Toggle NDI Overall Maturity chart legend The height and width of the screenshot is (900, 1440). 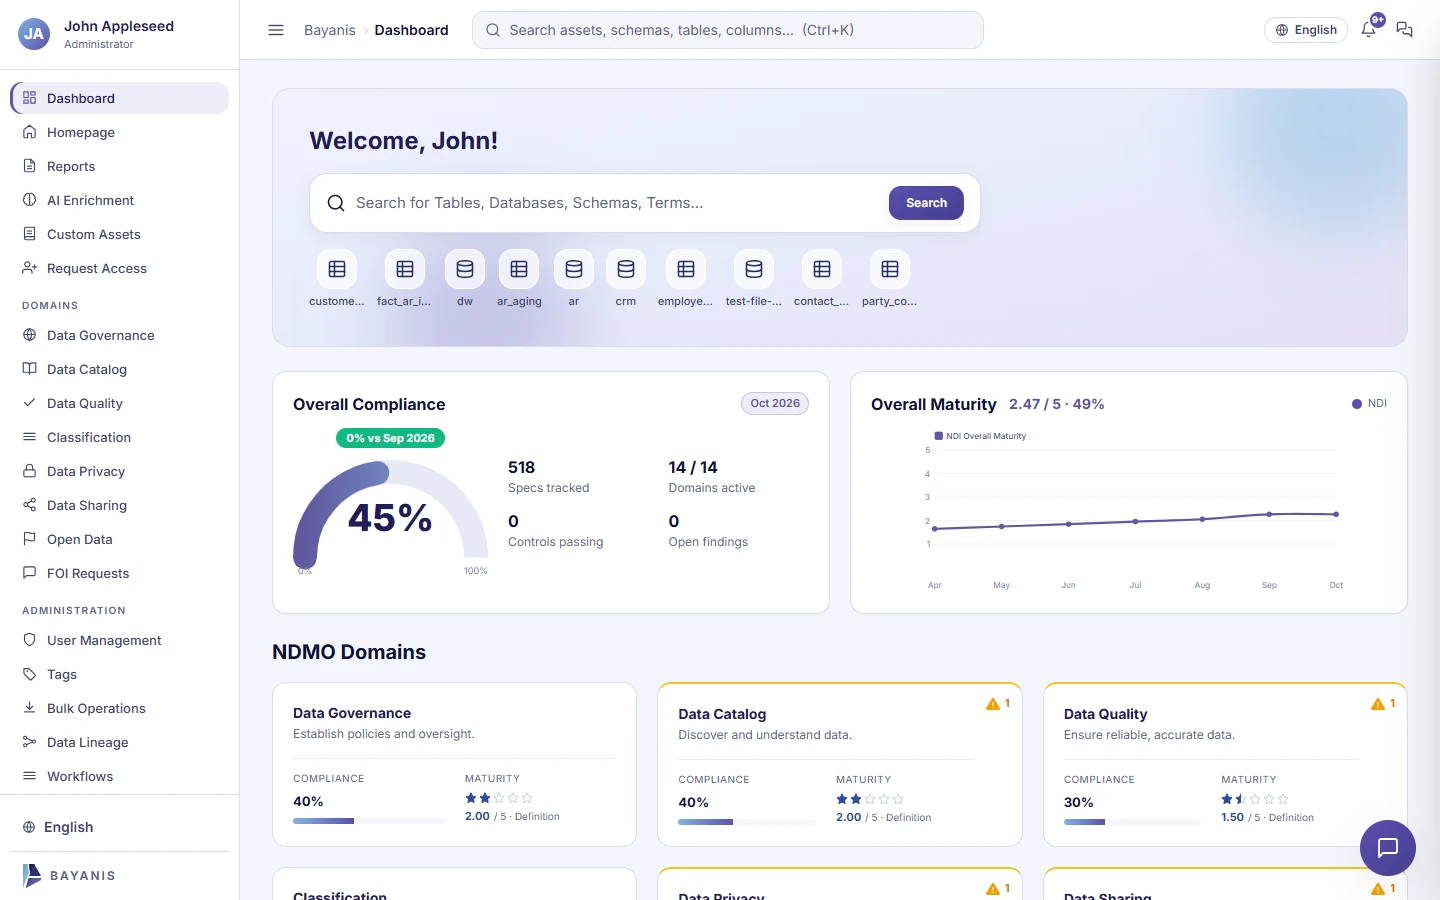pyautogui.click(x=980, y=436)
